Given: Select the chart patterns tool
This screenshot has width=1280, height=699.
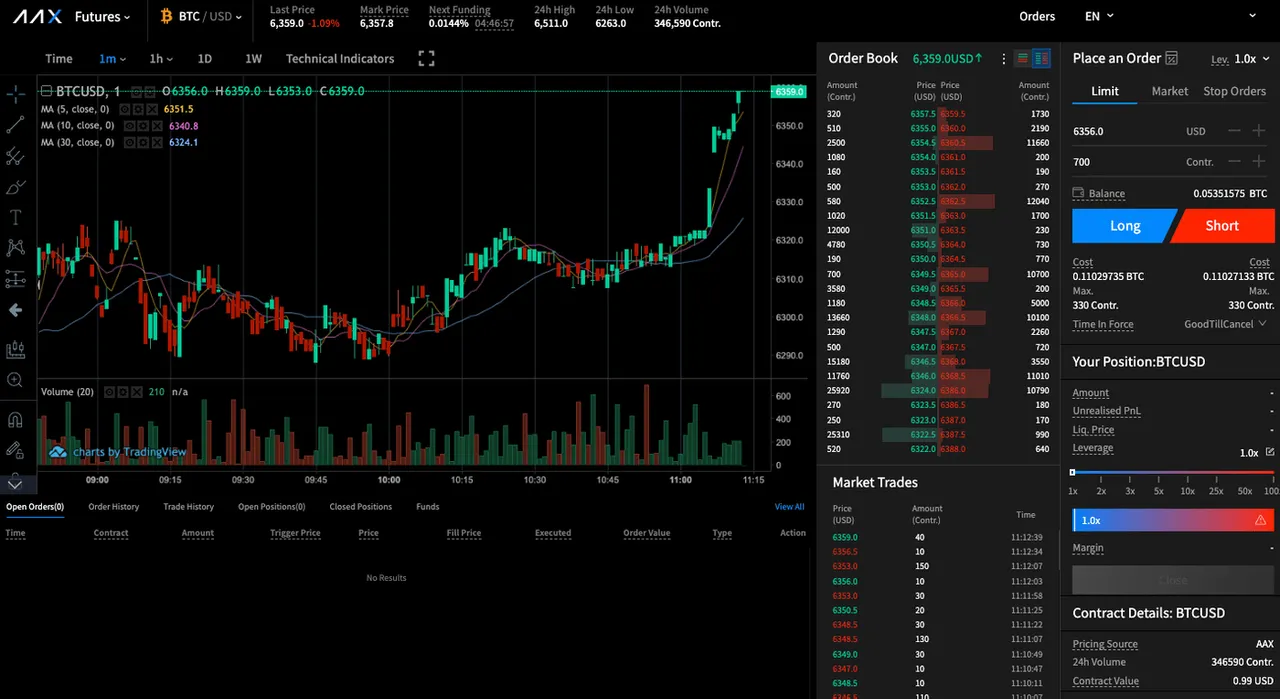Looking at the screenshot, I should click(x=15, y=247).
